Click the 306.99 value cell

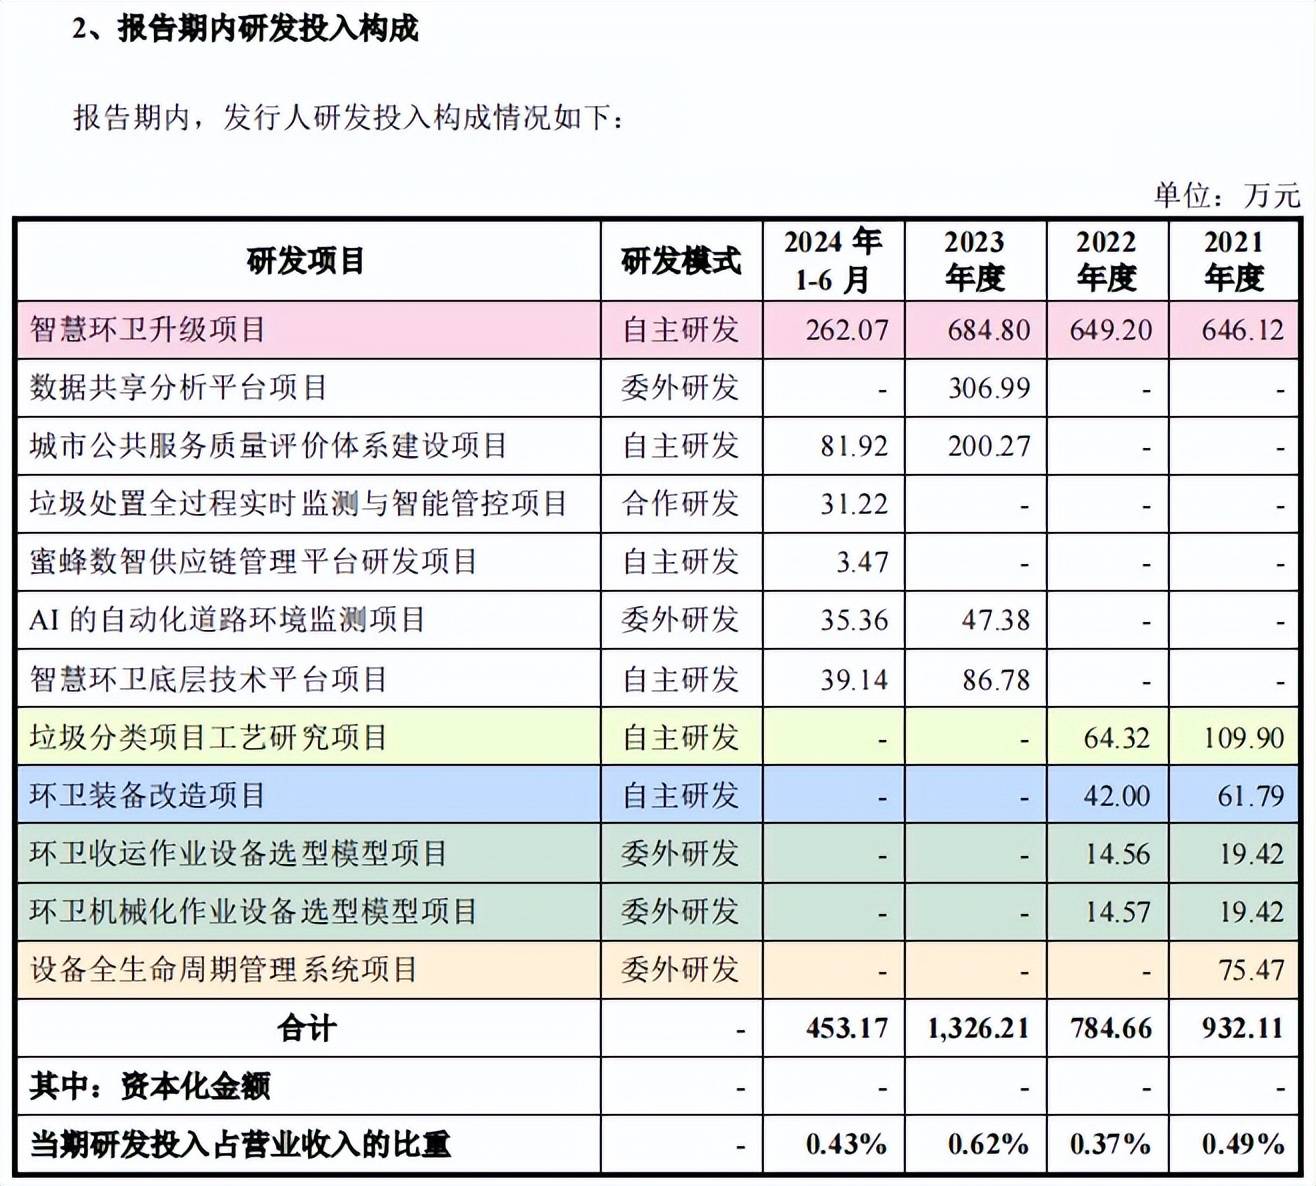988,388
